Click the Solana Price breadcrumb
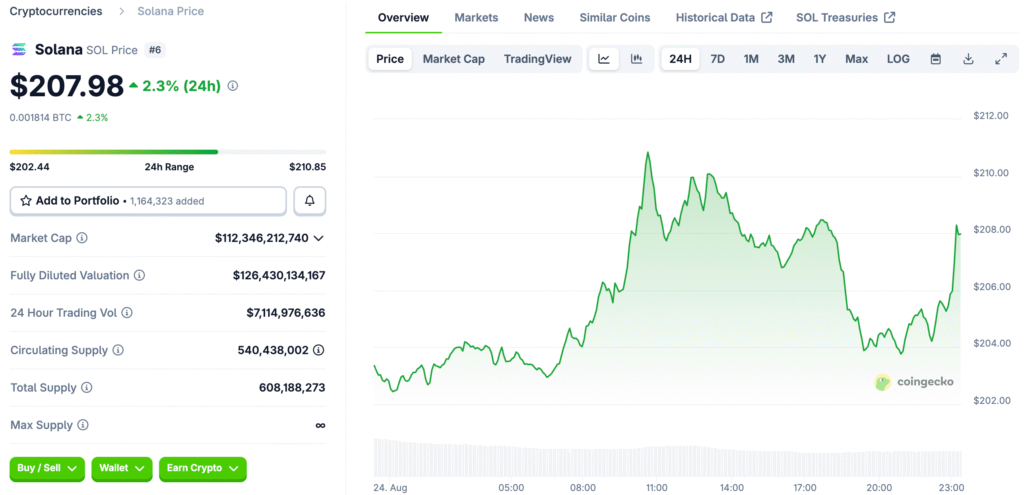Viewport: 1024px width, 495px height. 170,11
